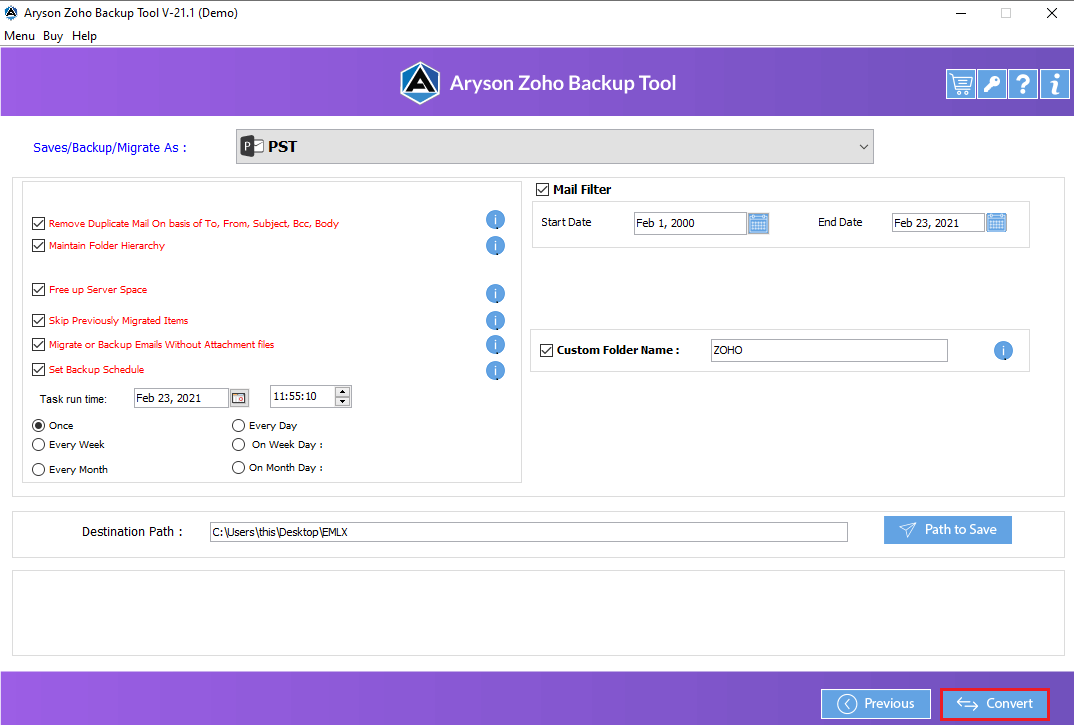The image size is (1074, 725).
Task: Open Task run time calendar picker
Action: [239, 398]
